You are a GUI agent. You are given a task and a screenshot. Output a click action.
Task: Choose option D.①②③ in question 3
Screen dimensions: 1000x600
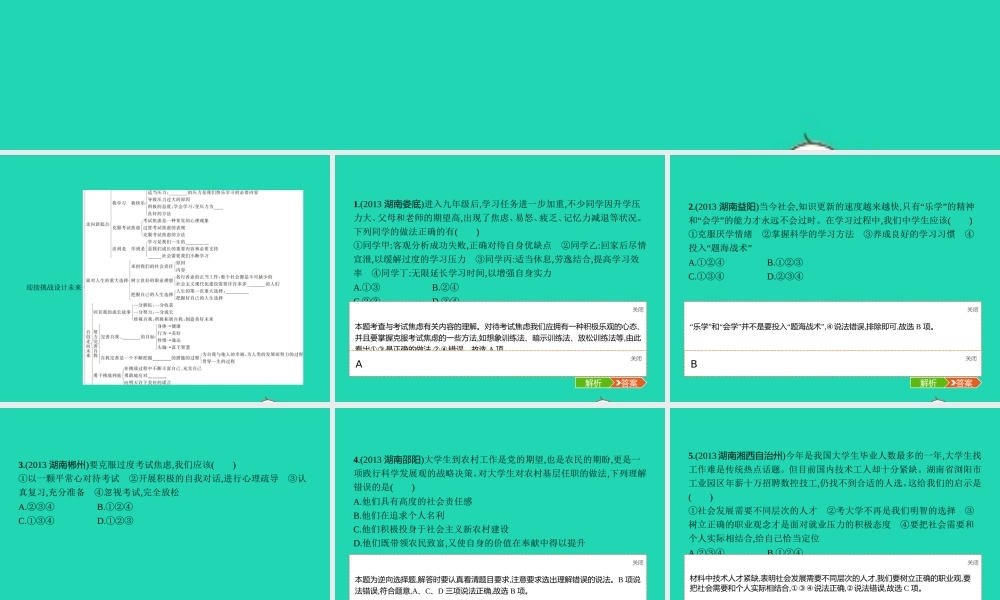[x=115, y=520]
